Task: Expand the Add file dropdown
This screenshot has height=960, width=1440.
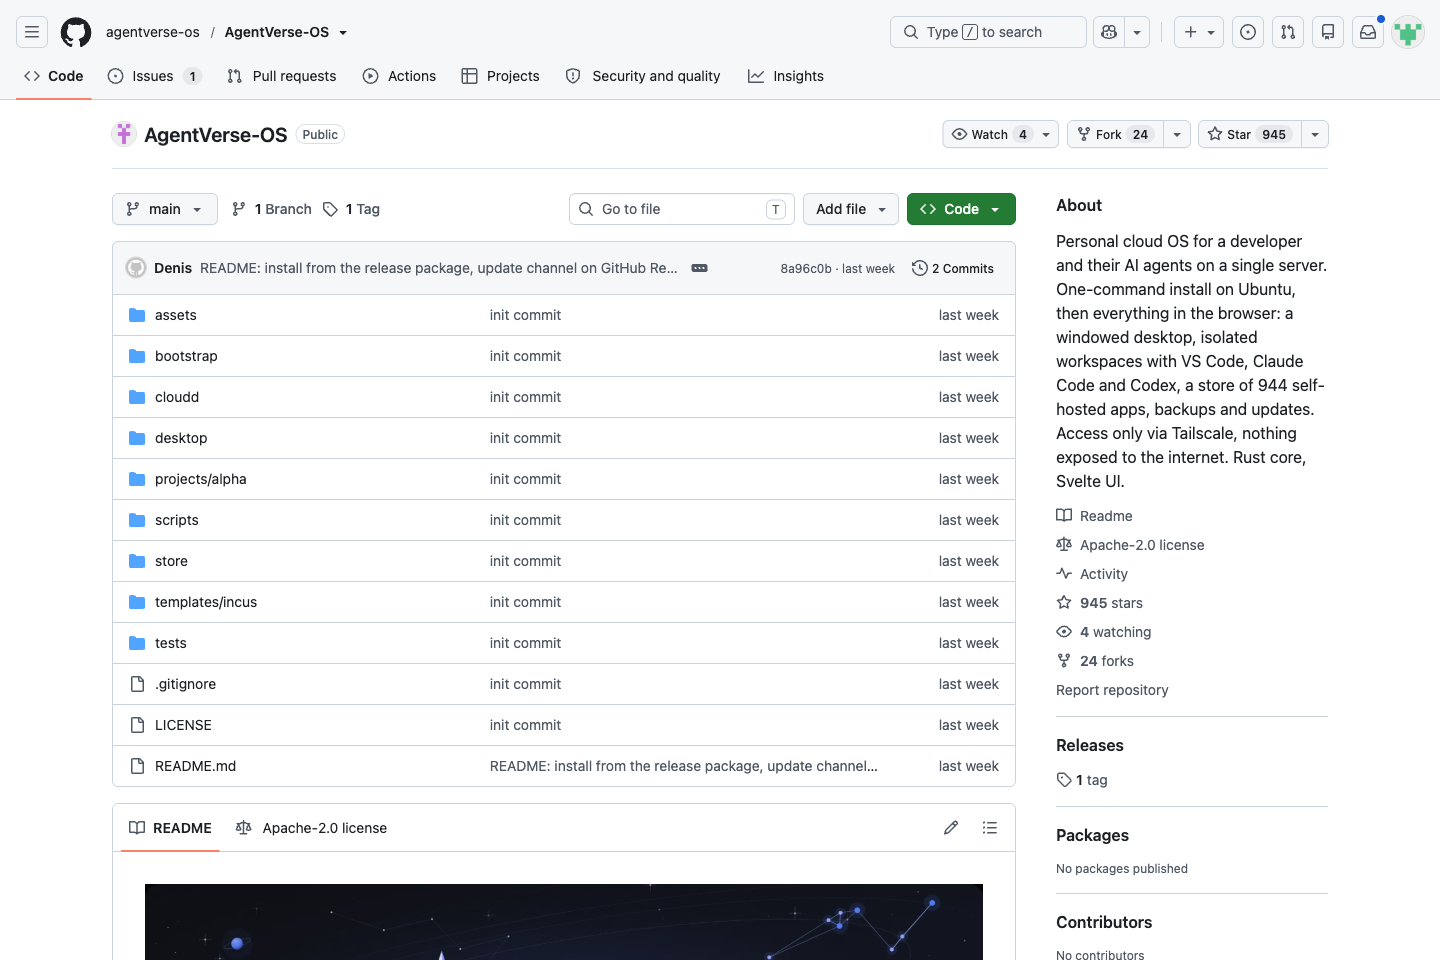Action: coord(851,209)
